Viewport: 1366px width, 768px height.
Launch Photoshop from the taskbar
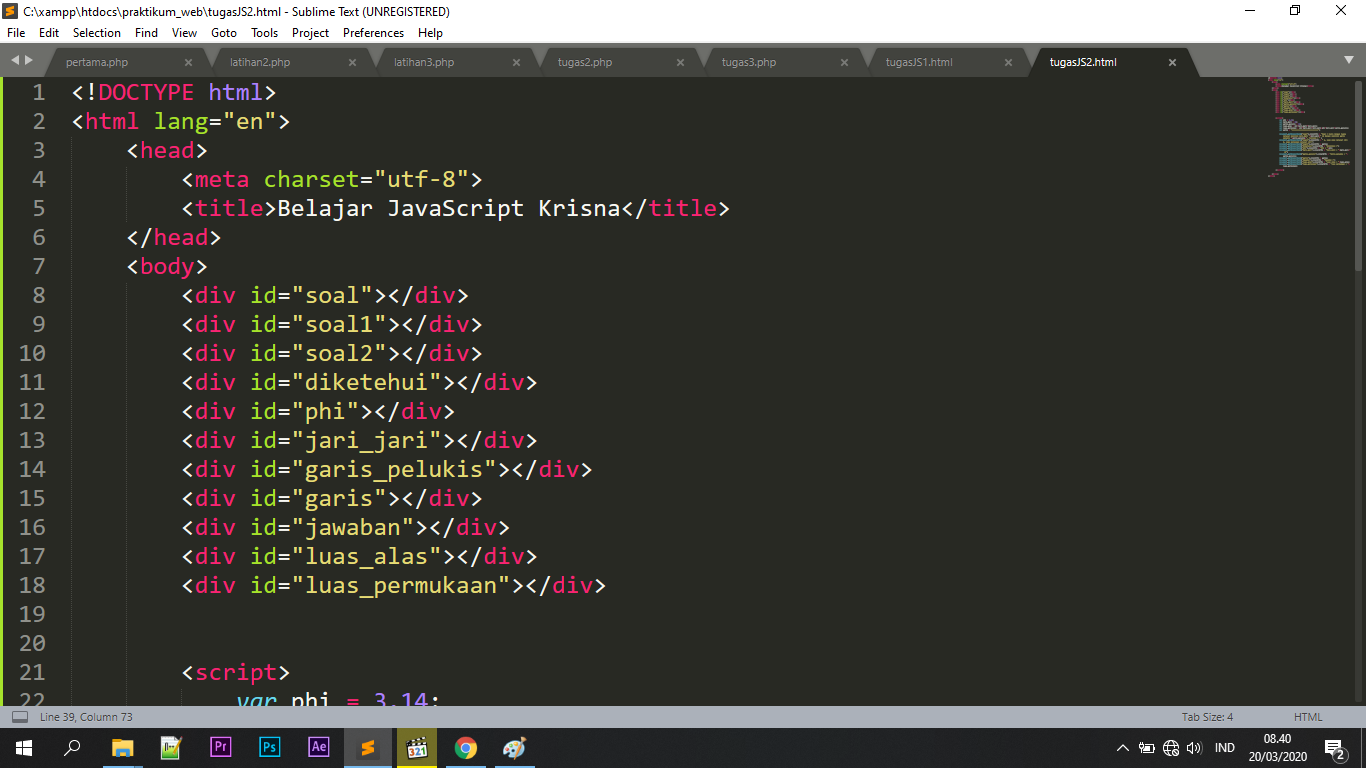pos(269,747)
